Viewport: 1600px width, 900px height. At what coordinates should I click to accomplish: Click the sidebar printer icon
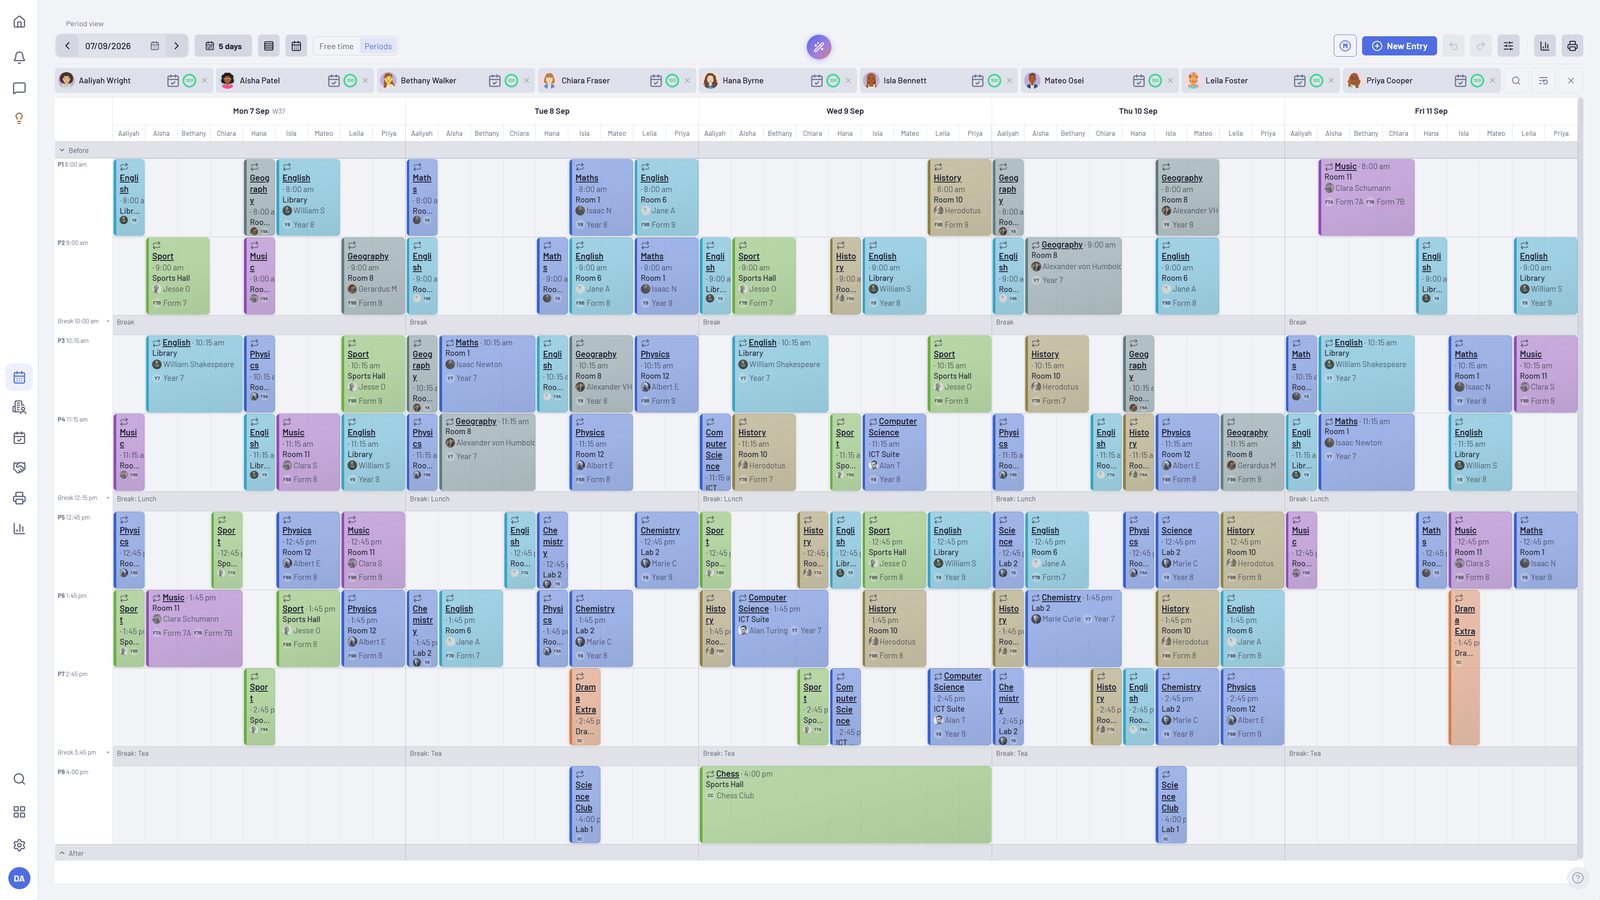tap(19, 498)
